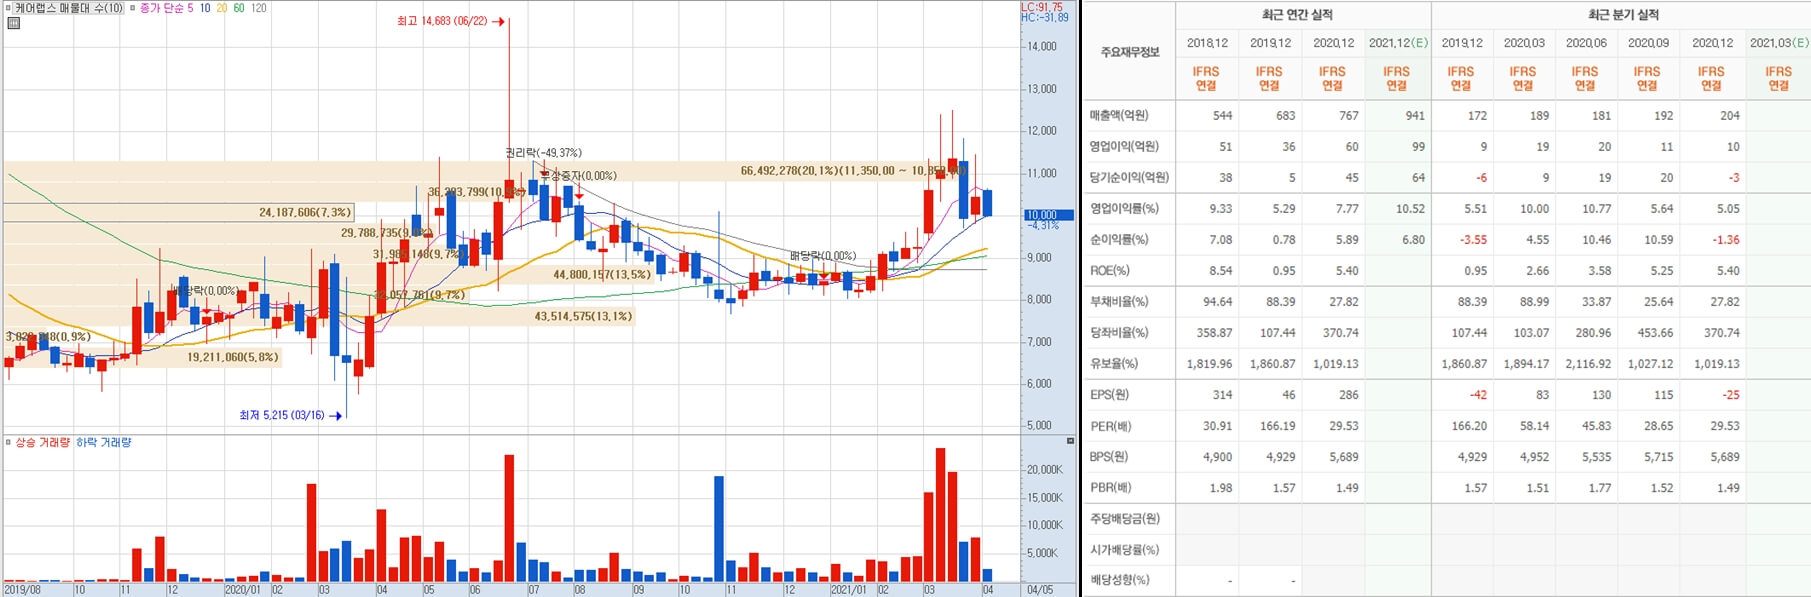1811x597 pixels.
Task: Select the 케어랩스 매물대 수(10) indicator label
Action: (69, 8)
